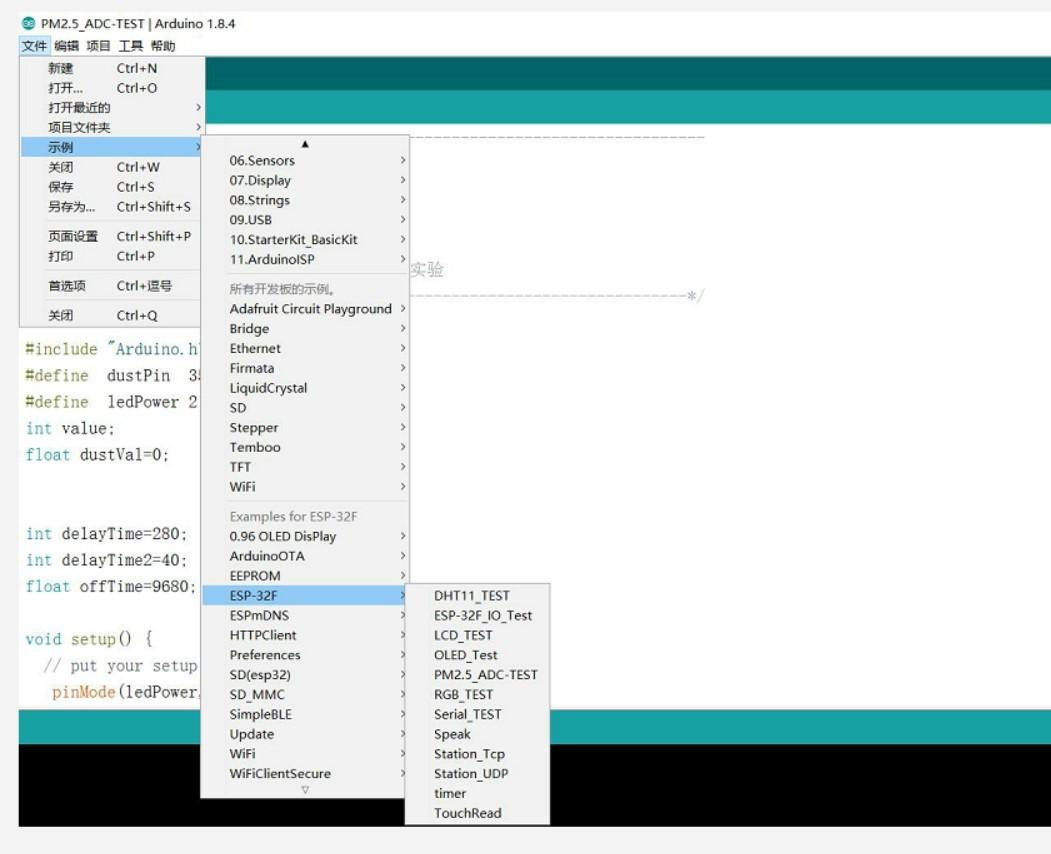The width and height of the screenshot is (1051, 854).
Task: Open HTTPClient examples submenu
Action: tap(305, 635)
